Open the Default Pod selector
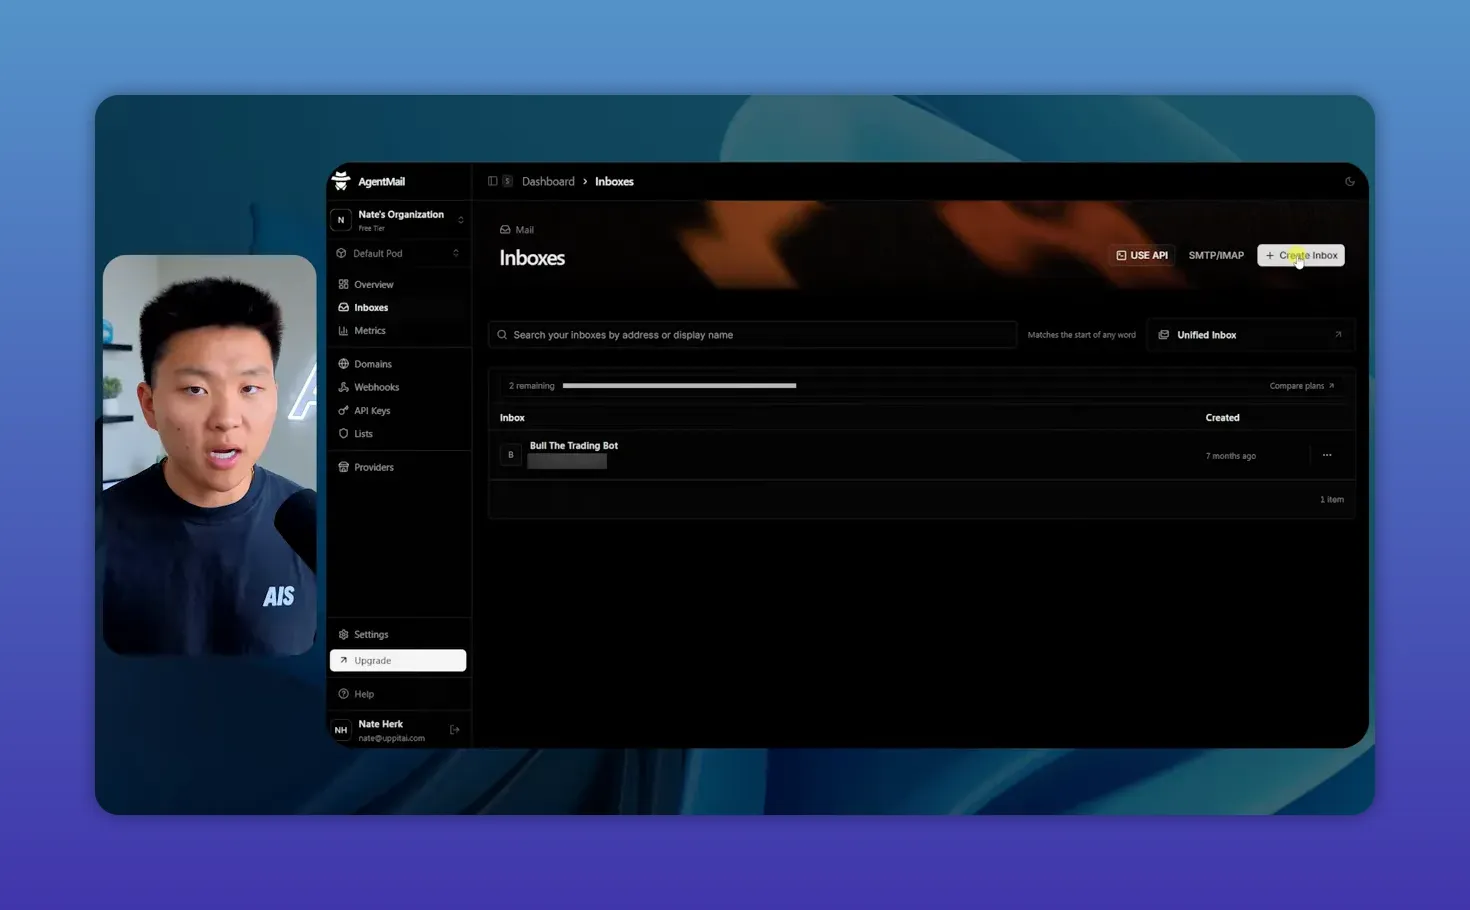1470x910 pixels. (399, 253)
